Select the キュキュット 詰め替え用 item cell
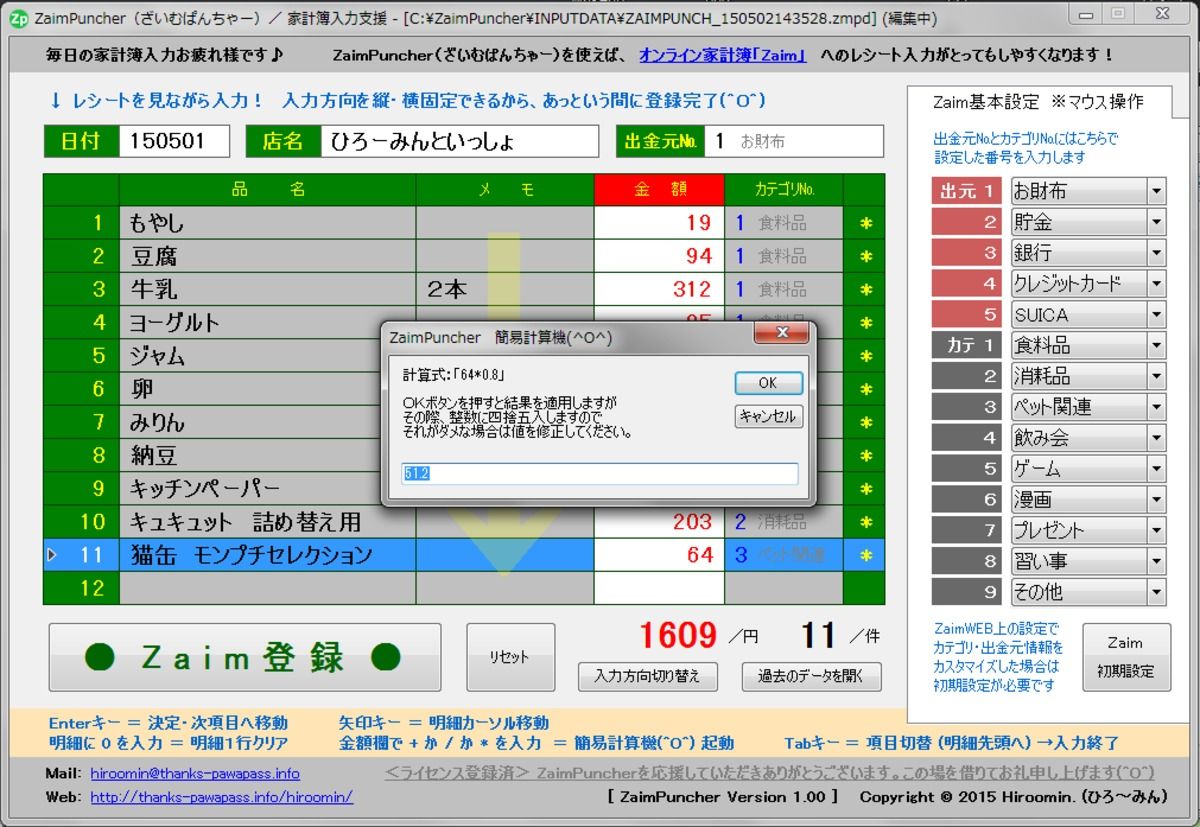1200x827 pixels. click(267, 522)
